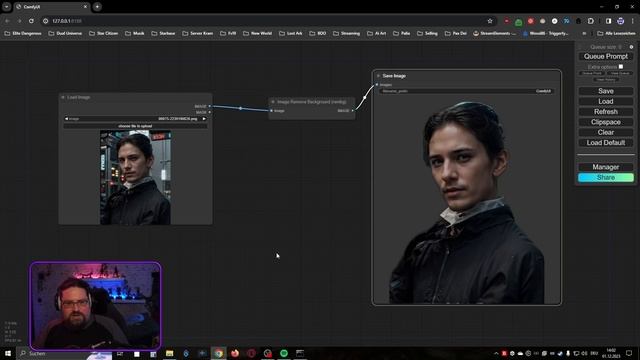The width and height of the screenshot is (640, 360).
Task: Click the Queue Prompt button
Action: [x=606, y=56]
